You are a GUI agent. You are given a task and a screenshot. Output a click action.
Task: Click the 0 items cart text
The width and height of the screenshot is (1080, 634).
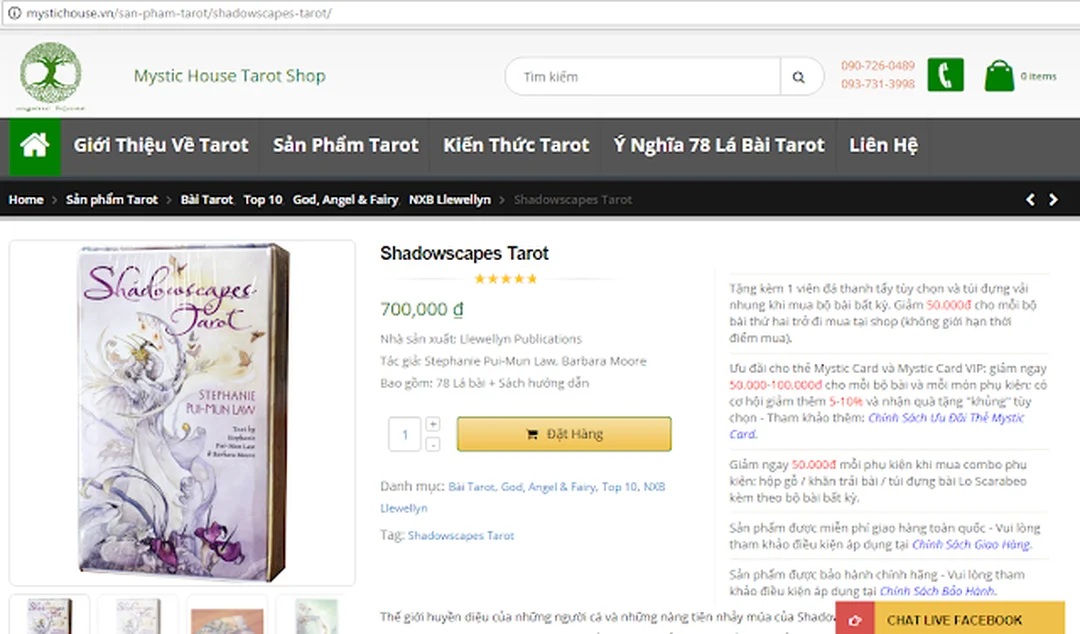1038,76
